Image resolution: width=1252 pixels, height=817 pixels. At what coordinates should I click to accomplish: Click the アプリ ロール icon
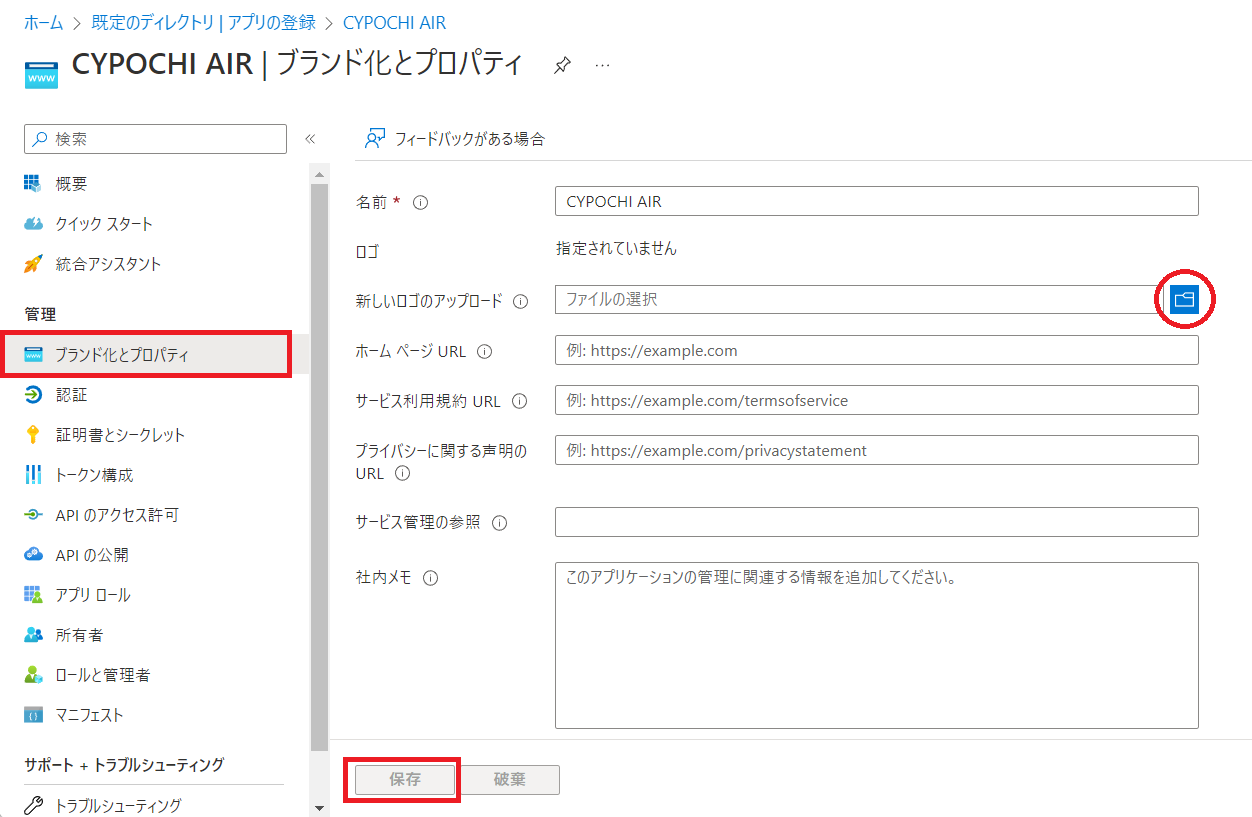34,595
